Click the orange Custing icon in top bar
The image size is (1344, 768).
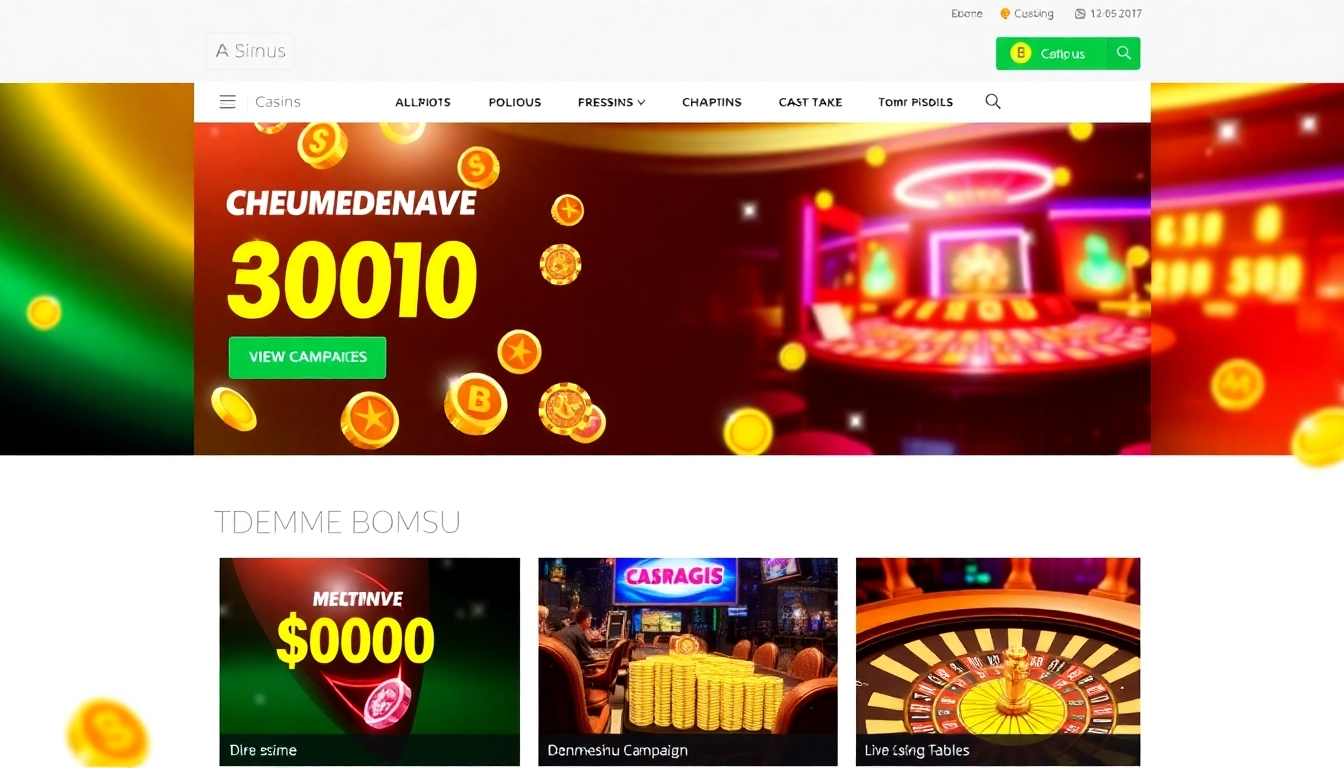coord(1005,14)
